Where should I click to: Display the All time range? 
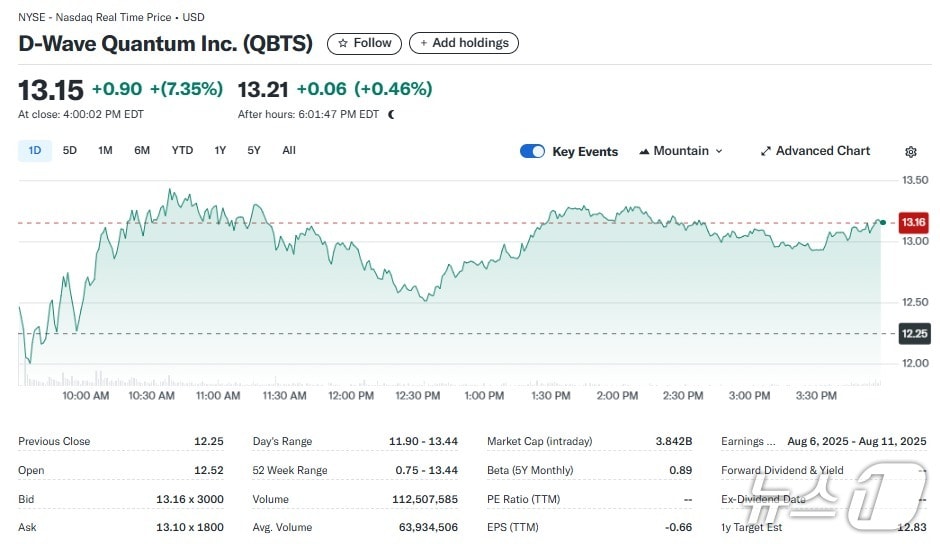289,150
